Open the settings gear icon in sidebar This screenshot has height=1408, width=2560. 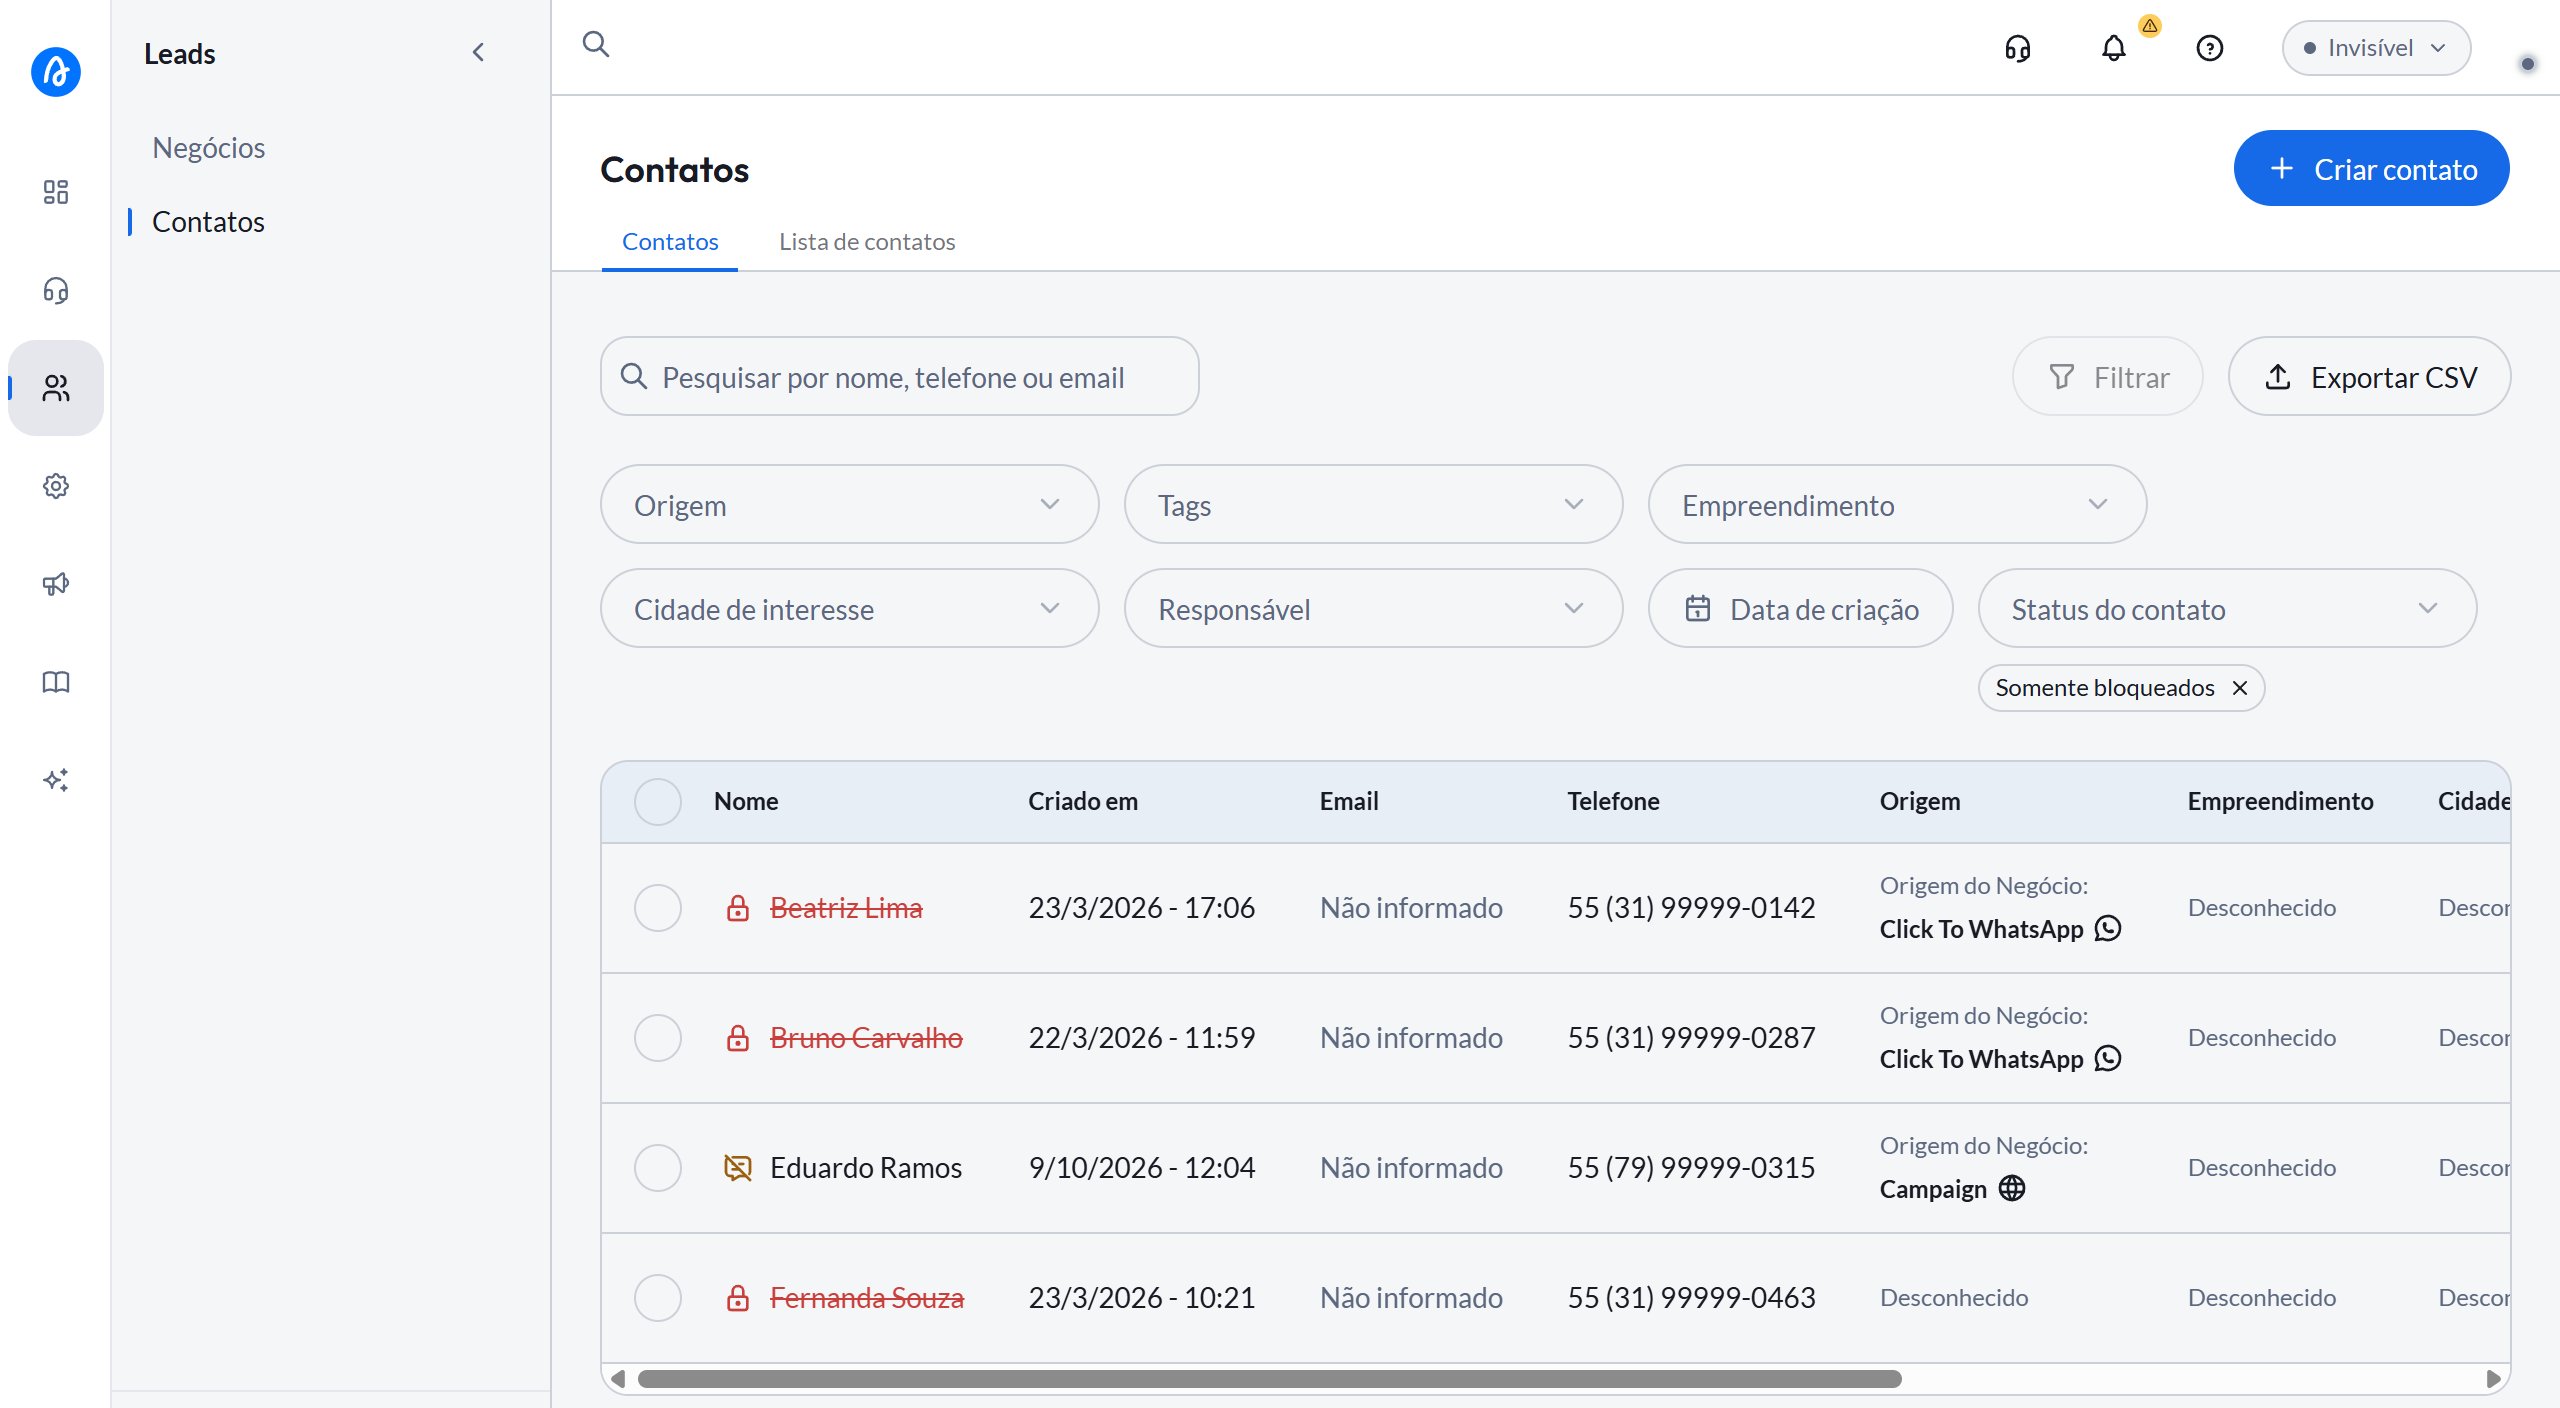pos(56,486)
